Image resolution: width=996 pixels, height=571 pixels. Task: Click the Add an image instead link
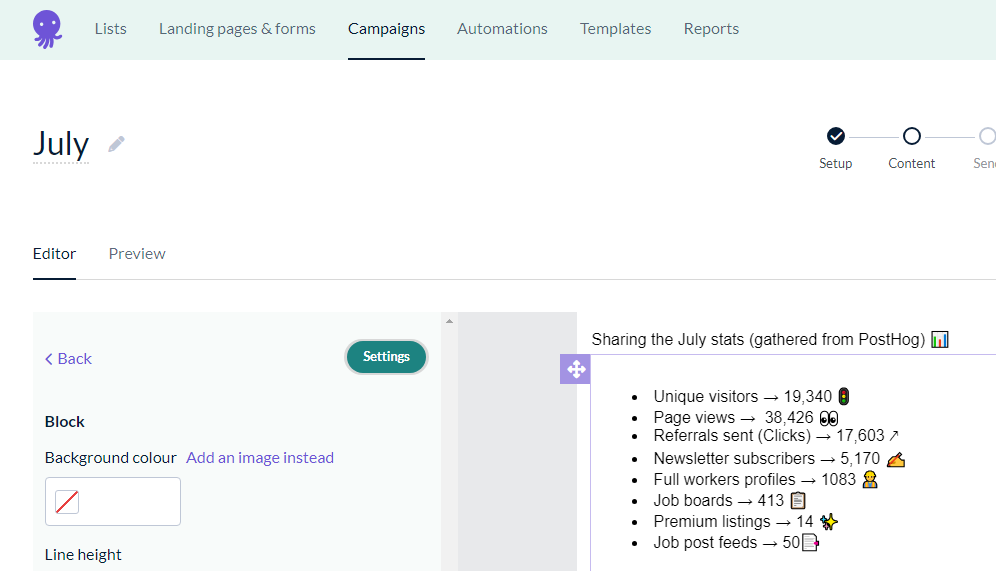pyautogui.click(x=260, y=458)
